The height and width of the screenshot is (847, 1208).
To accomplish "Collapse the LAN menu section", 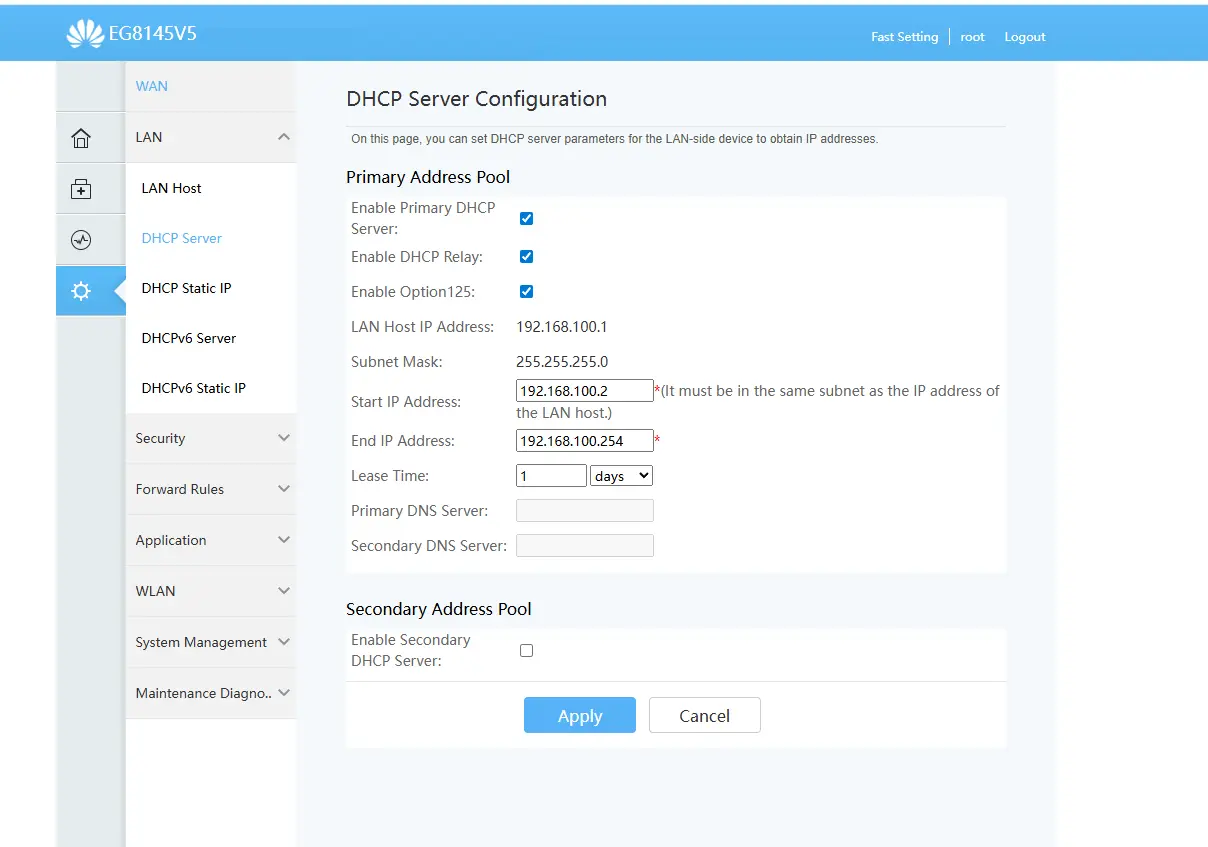I will (211, 137).
